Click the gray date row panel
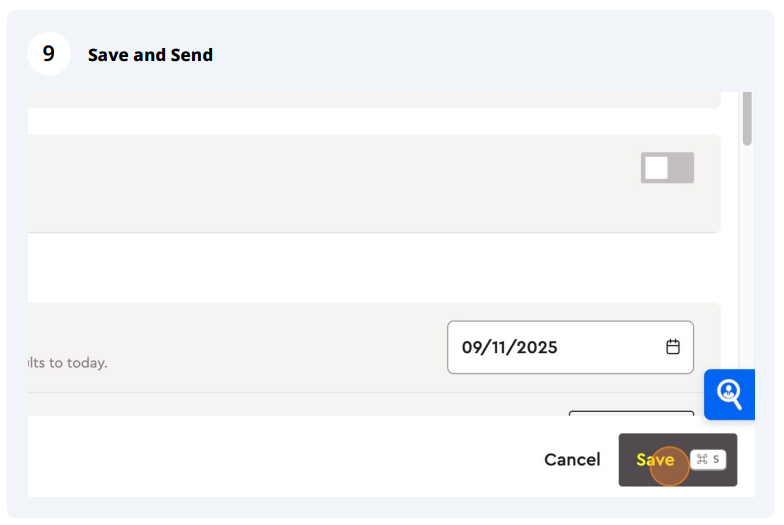 pyautogui.click(x=374, y=347)
